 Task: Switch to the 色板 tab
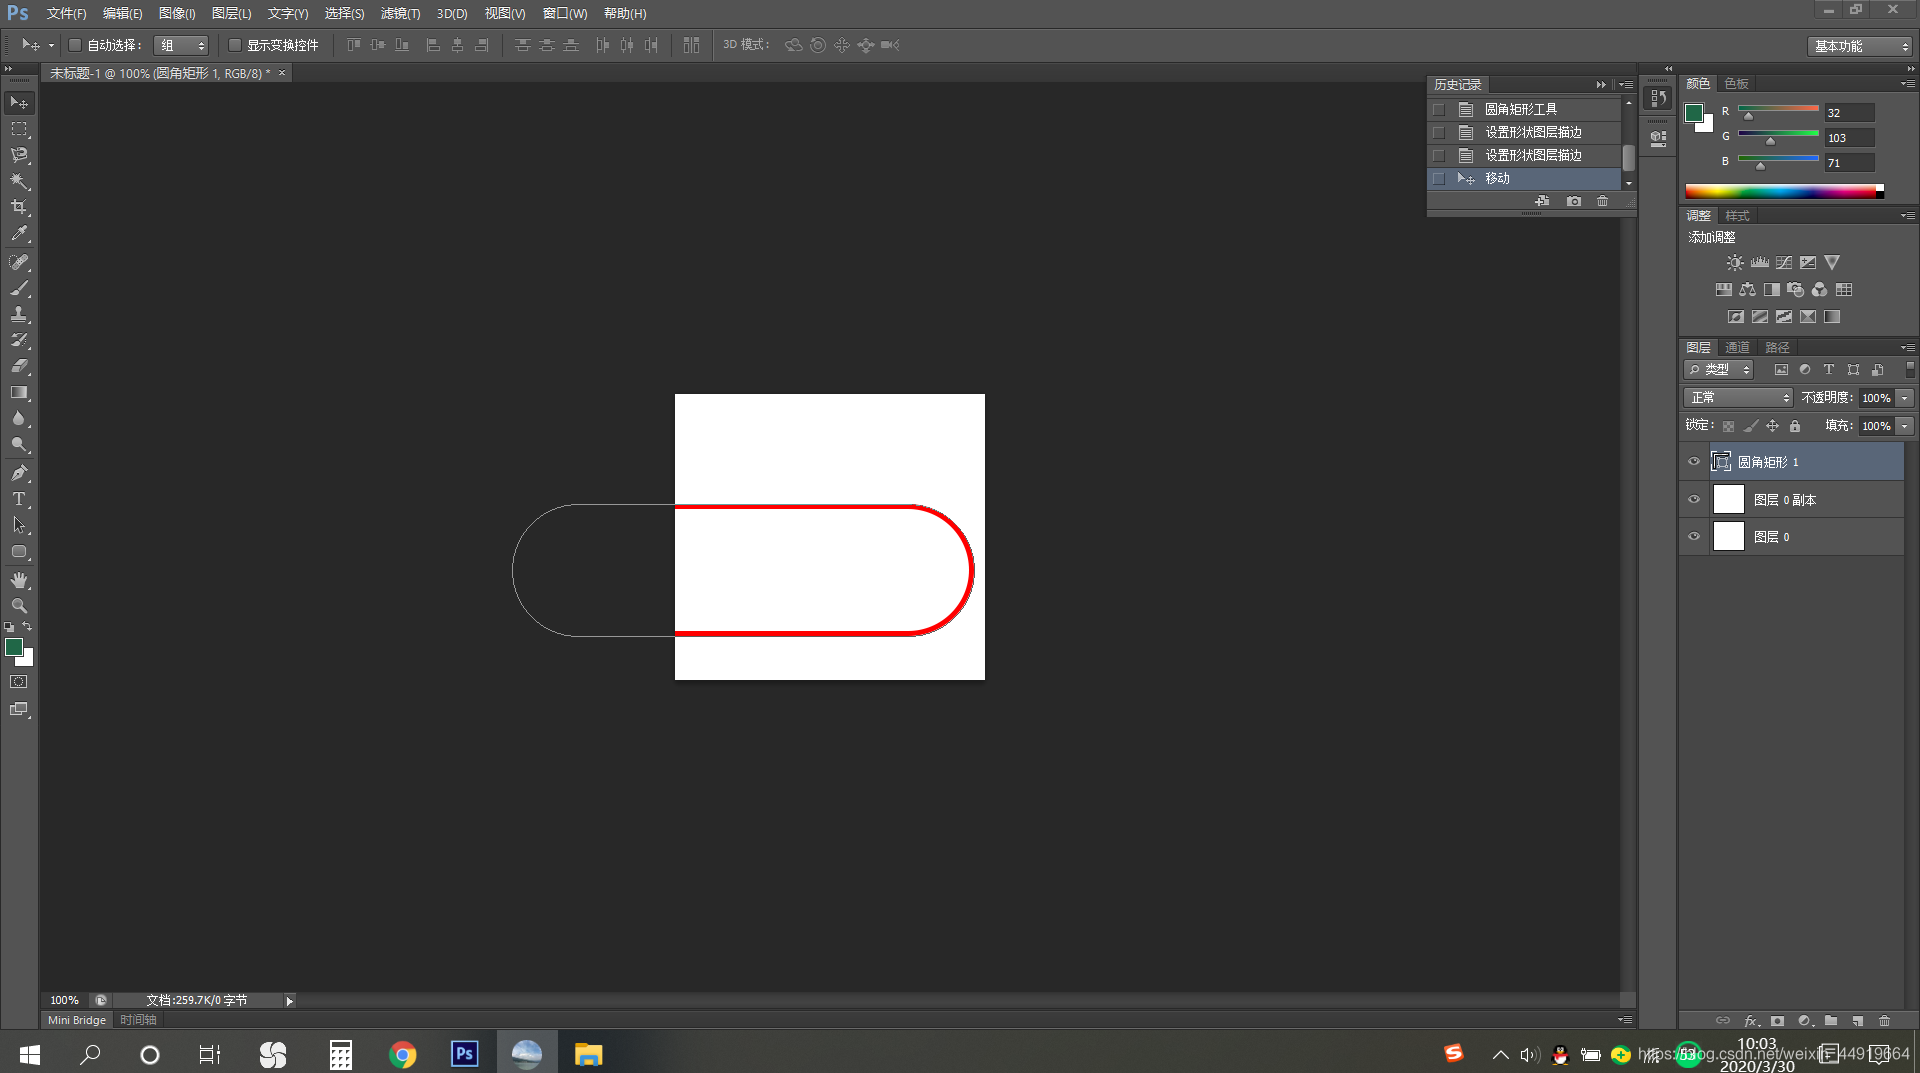tap(1736, 83)
